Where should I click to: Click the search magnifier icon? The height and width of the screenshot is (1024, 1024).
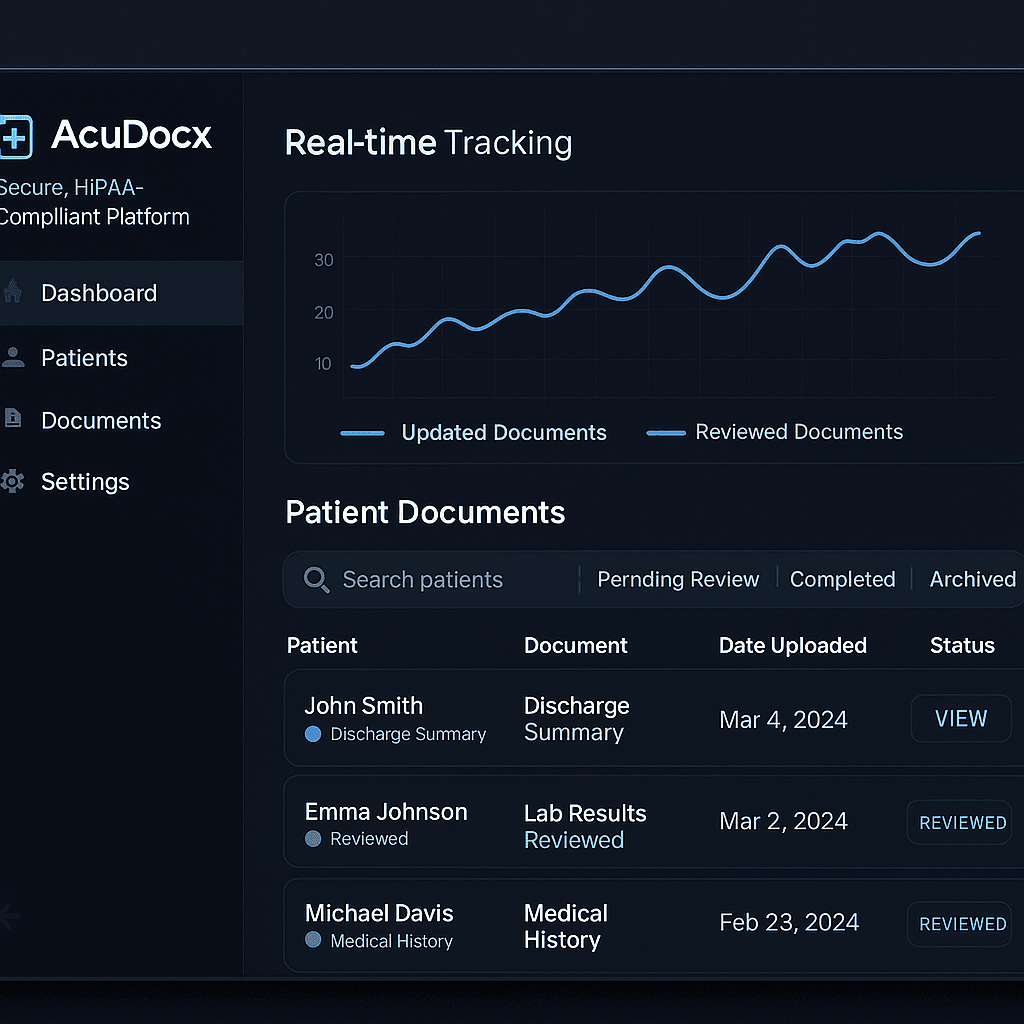click(317, 580)
